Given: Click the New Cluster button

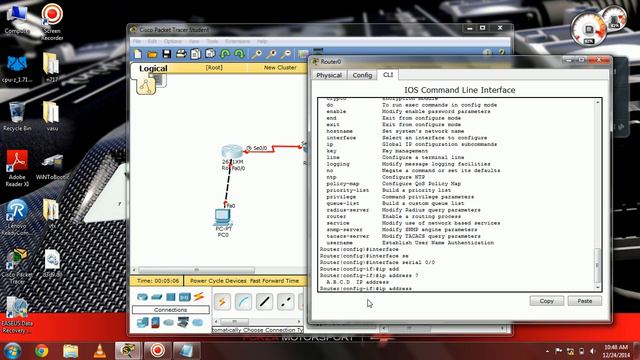Looking at the screenshot, I should 280,67.
